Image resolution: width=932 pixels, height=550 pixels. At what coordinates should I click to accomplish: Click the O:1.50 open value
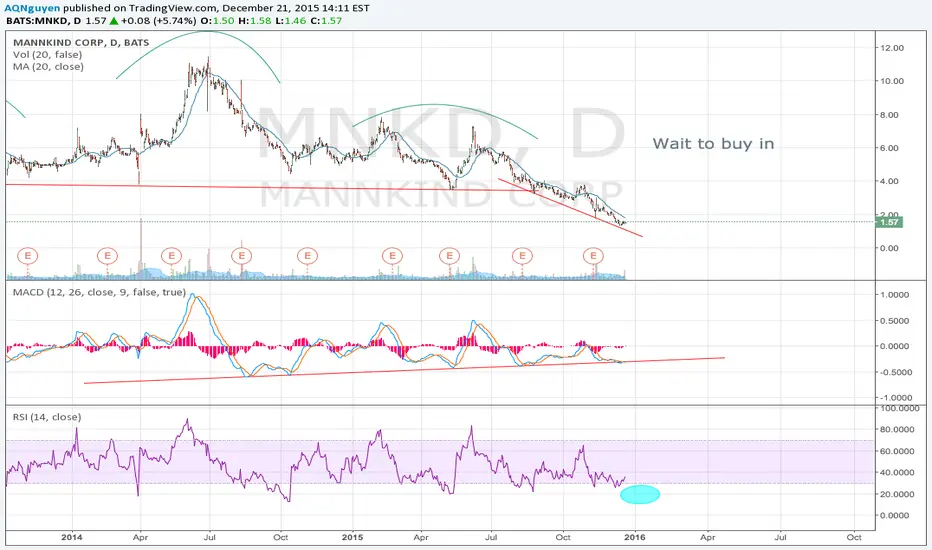click(217, 21)
